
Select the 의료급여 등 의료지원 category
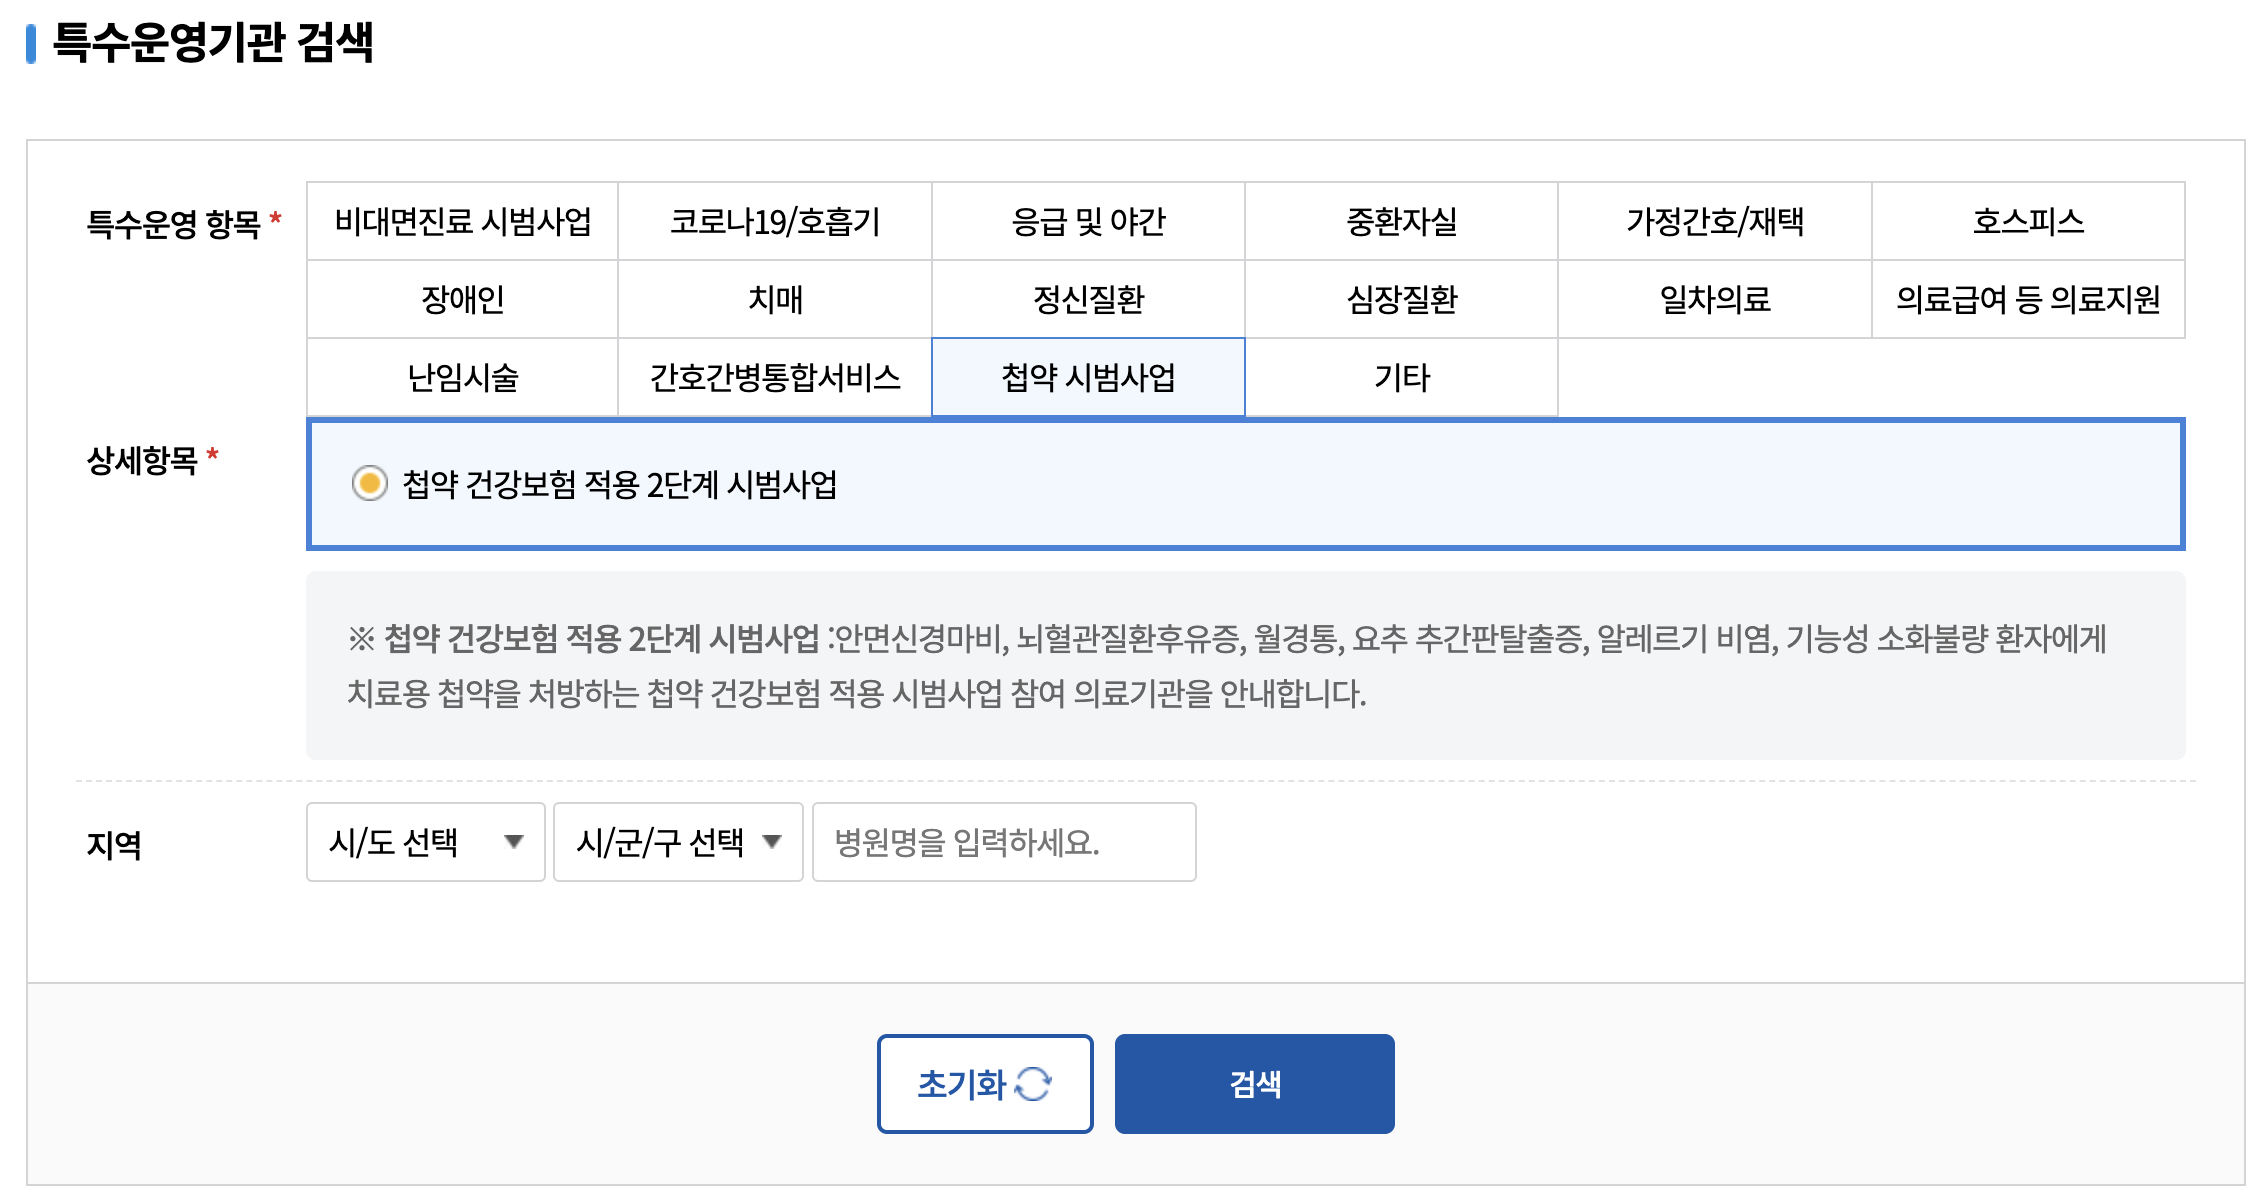[2027, 299]
